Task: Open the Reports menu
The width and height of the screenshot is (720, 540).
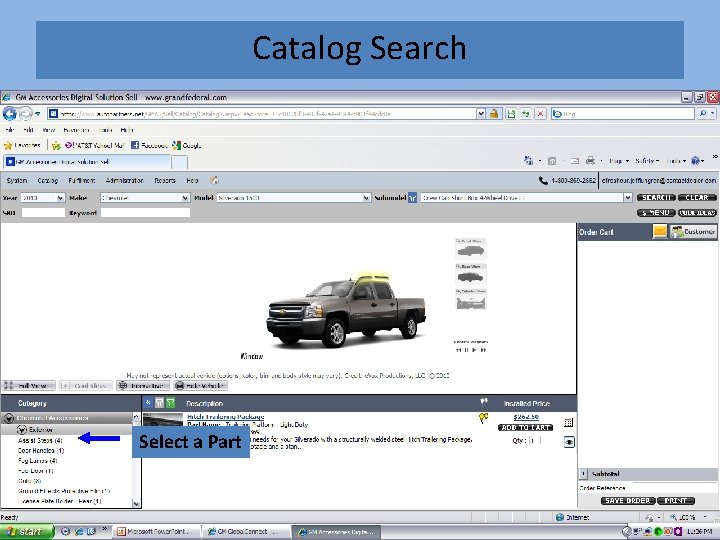Action: (x=165, y=180)
